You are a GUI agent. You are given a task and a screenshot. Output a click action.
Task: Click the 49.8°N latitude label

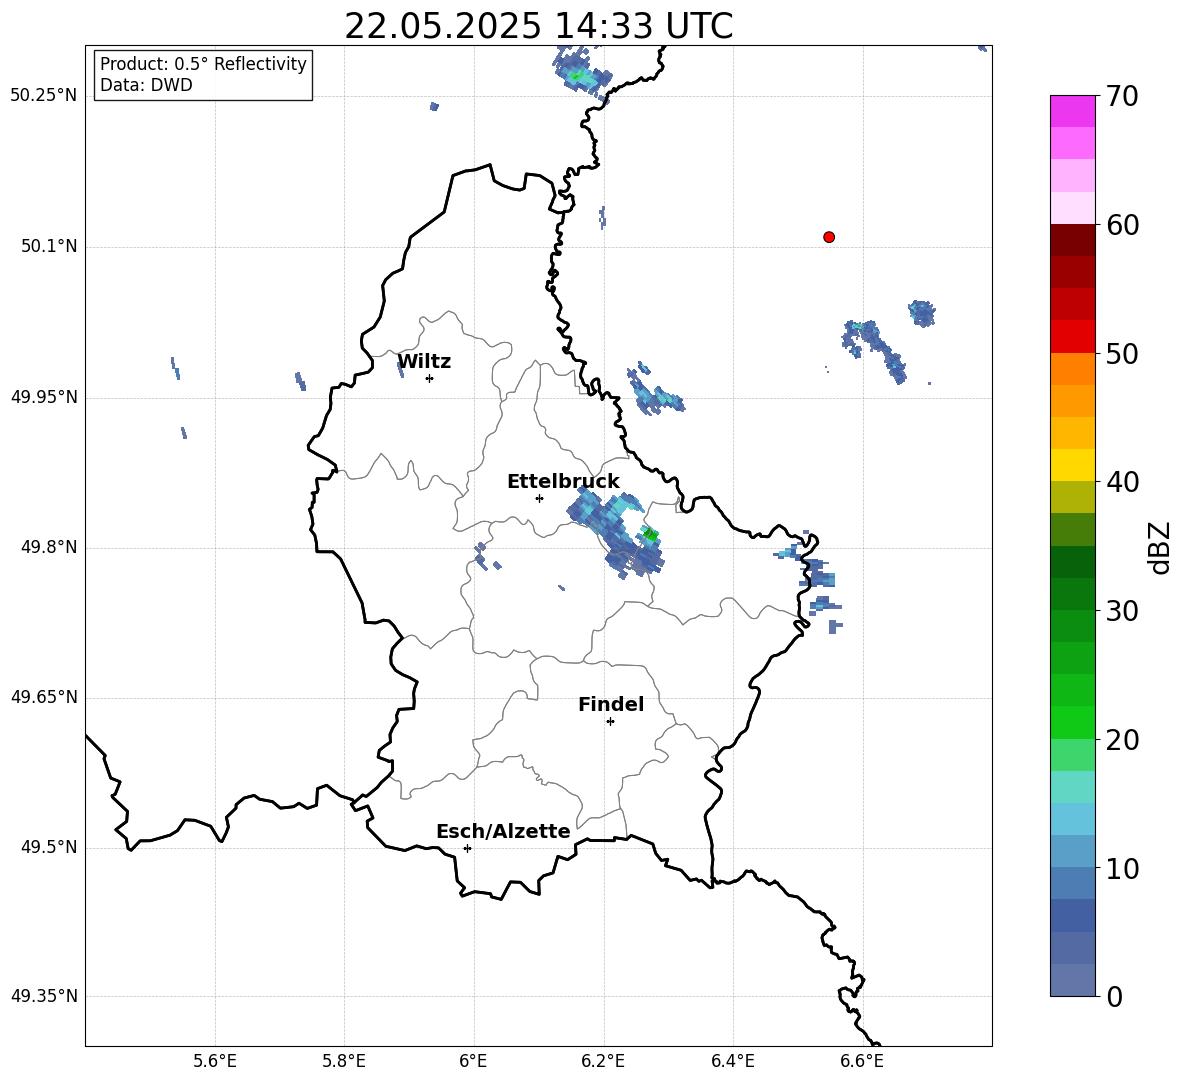48,547
